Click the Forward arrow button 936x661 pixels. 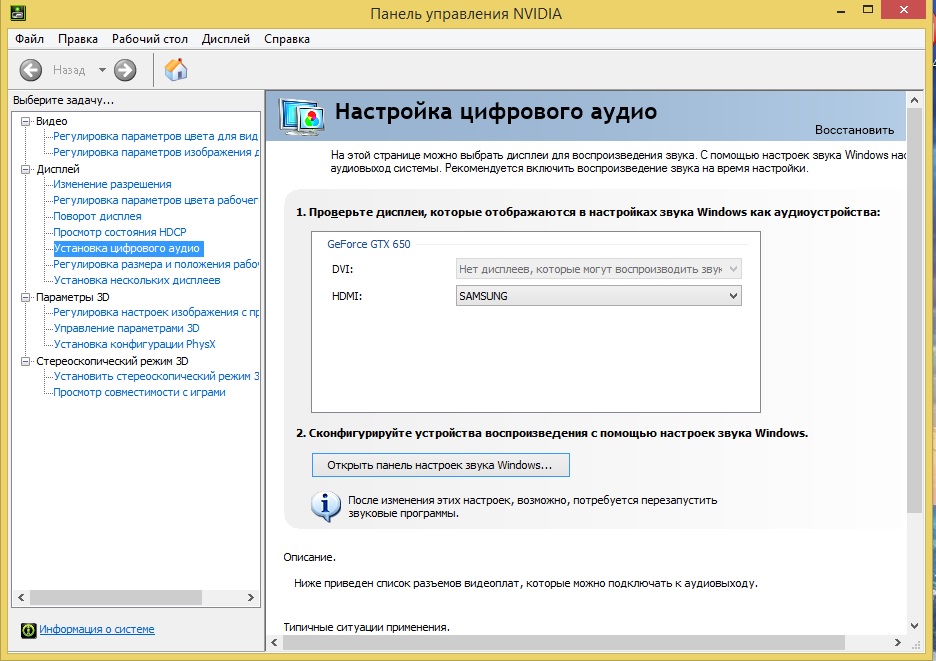point(125,70)
